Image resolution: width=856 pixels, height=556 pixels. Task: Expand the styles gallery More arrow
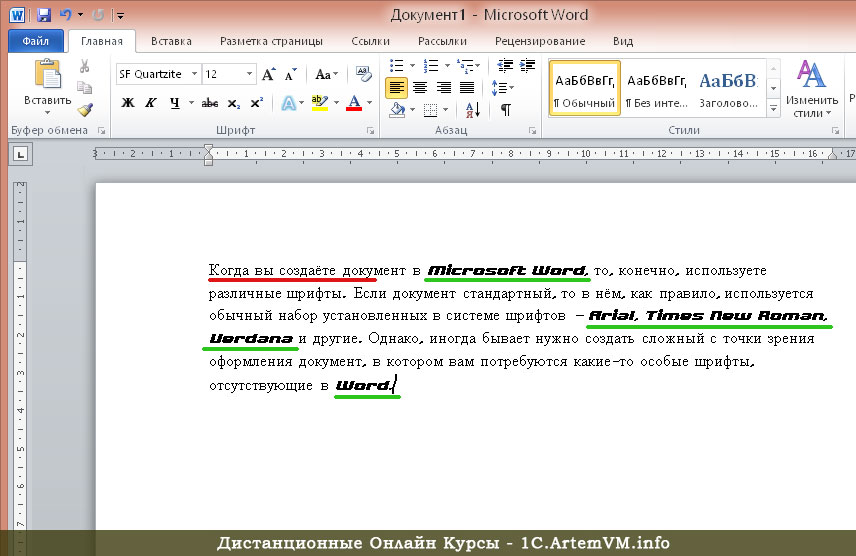click(774, 108)
